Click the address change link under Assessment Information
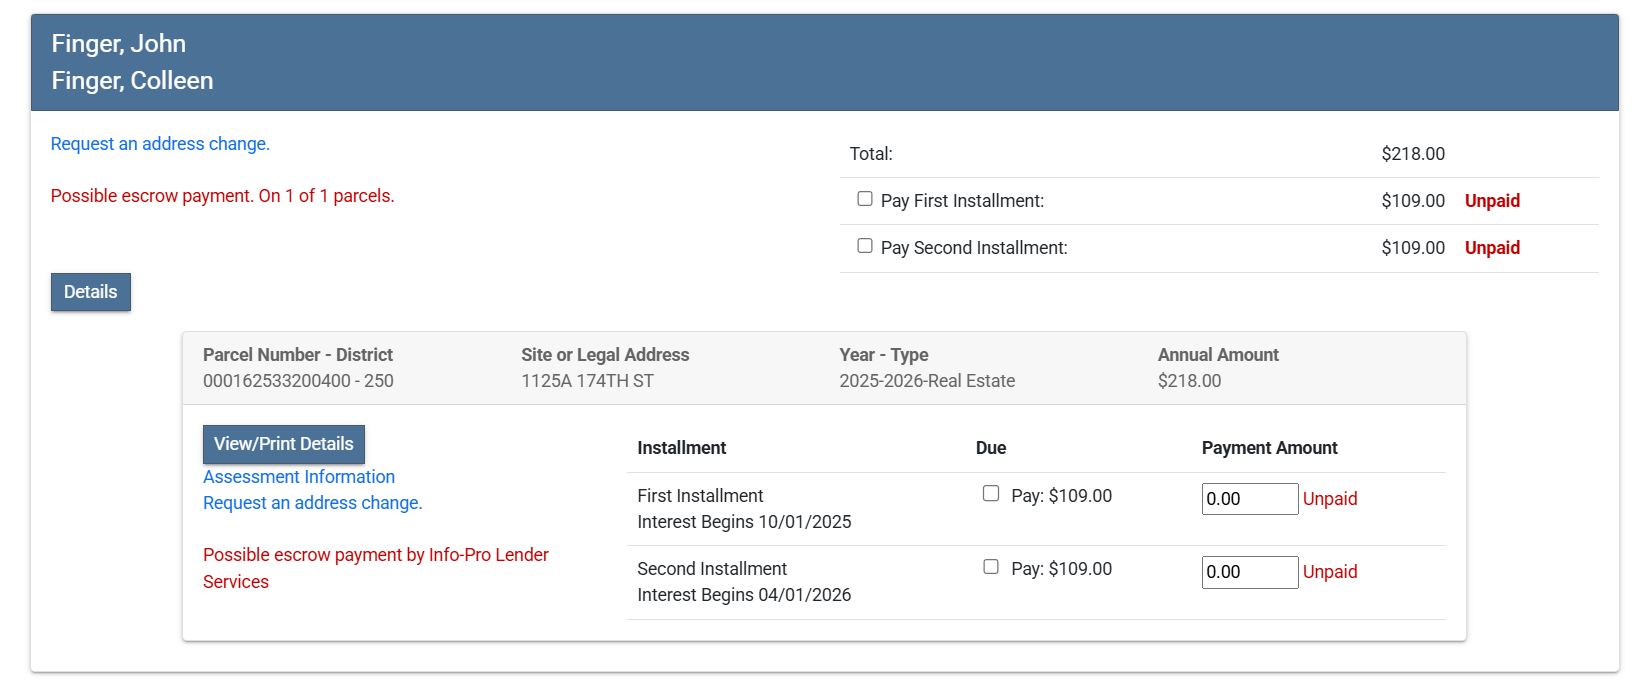The image size is (1635, 687). click(x=312, y=503)
